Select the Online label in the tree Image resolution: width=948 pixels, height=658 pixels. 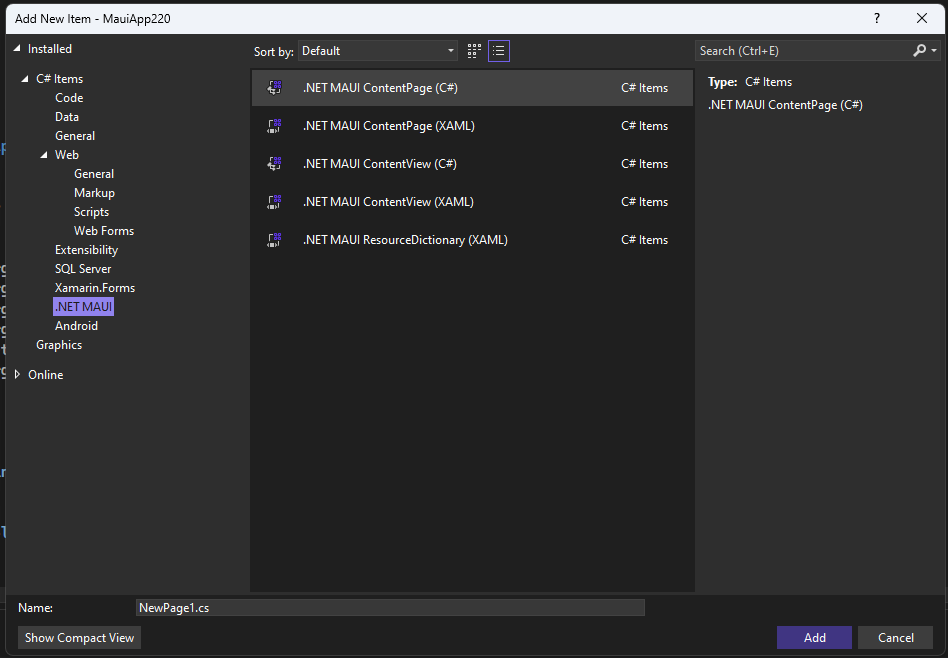45,375
